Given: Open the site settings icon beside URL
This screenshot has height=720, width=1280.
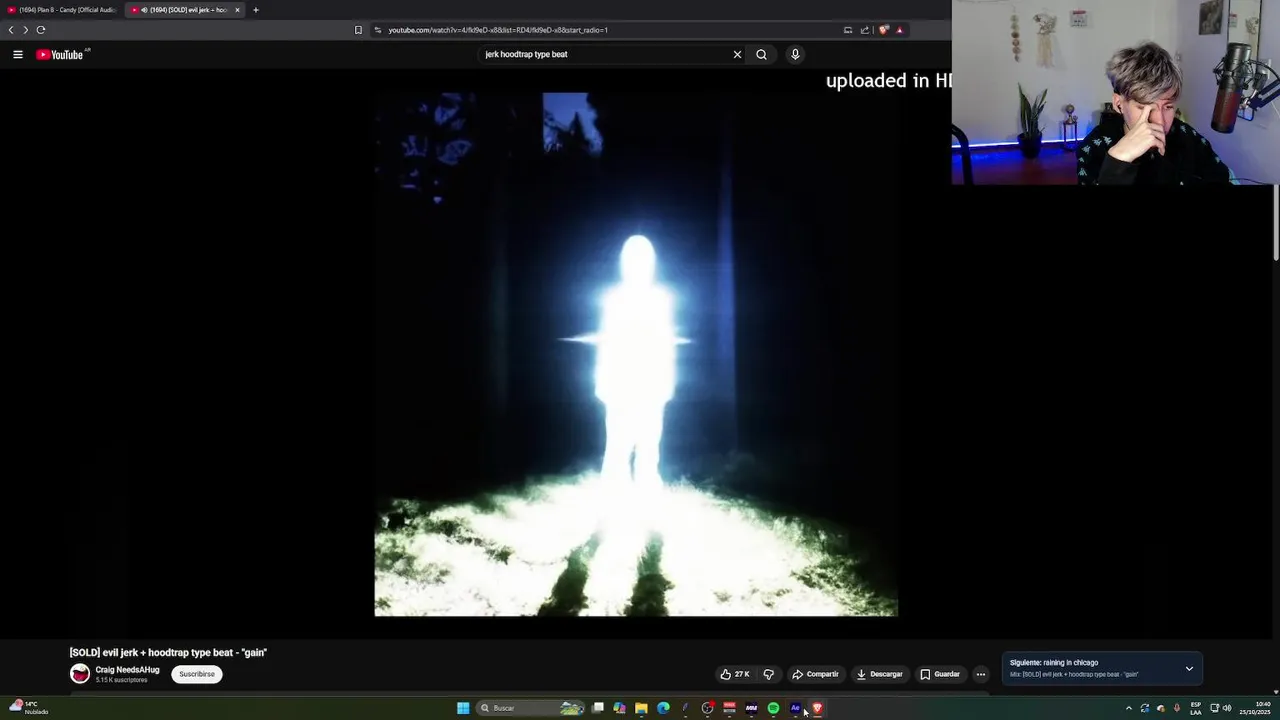Looking at the screenshot, I should tap(378, 30).
